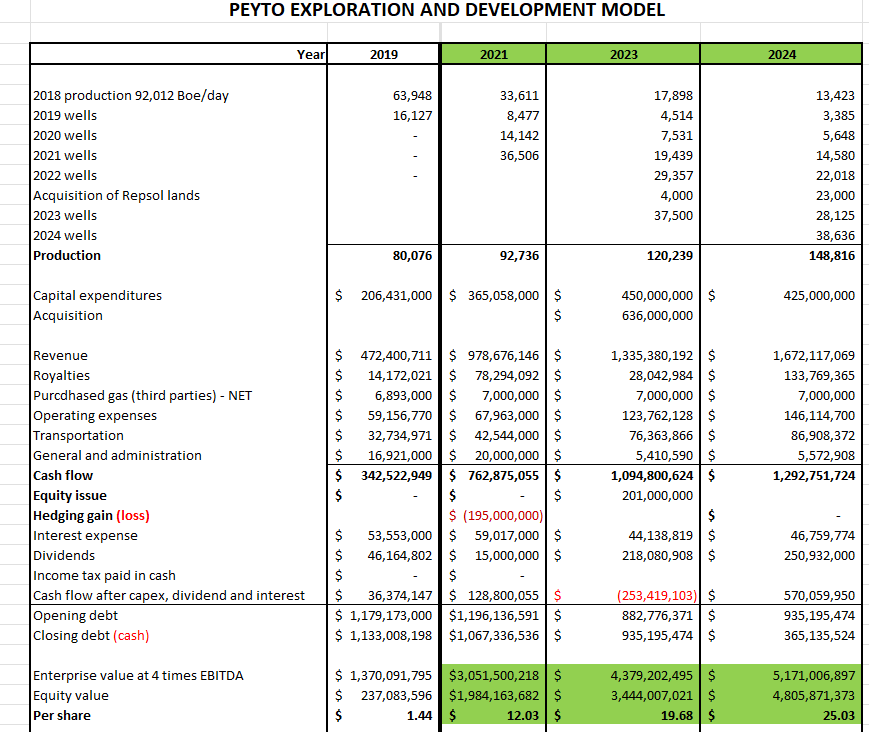Click the bold 'Cash flow' row label
This screenshot has height=732, width=869.
pyautogui.click(x=63, y=475)
